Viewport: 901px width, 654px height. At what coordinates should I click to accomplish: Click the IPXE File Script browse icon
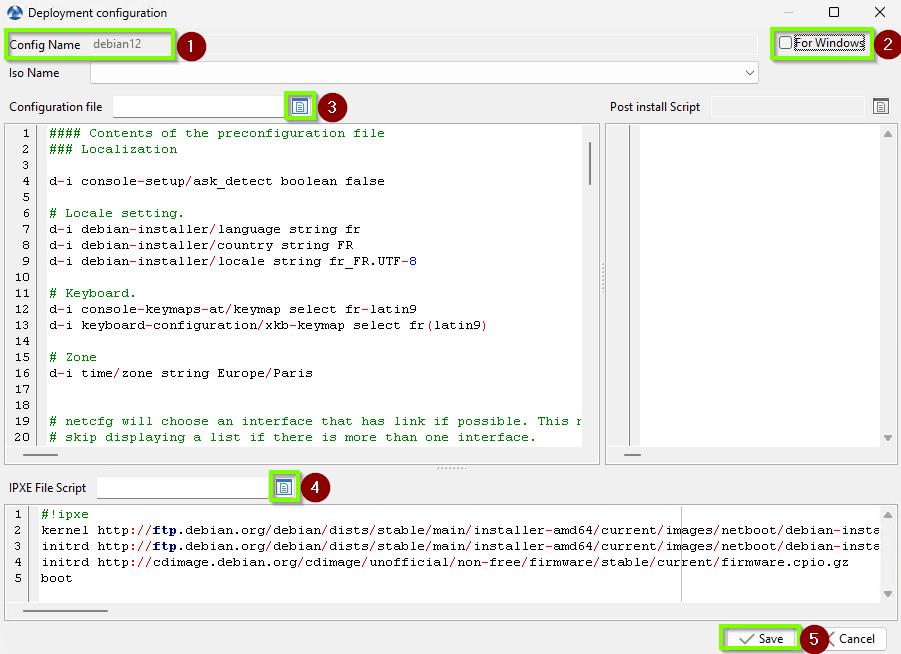(x=284, y=487)
